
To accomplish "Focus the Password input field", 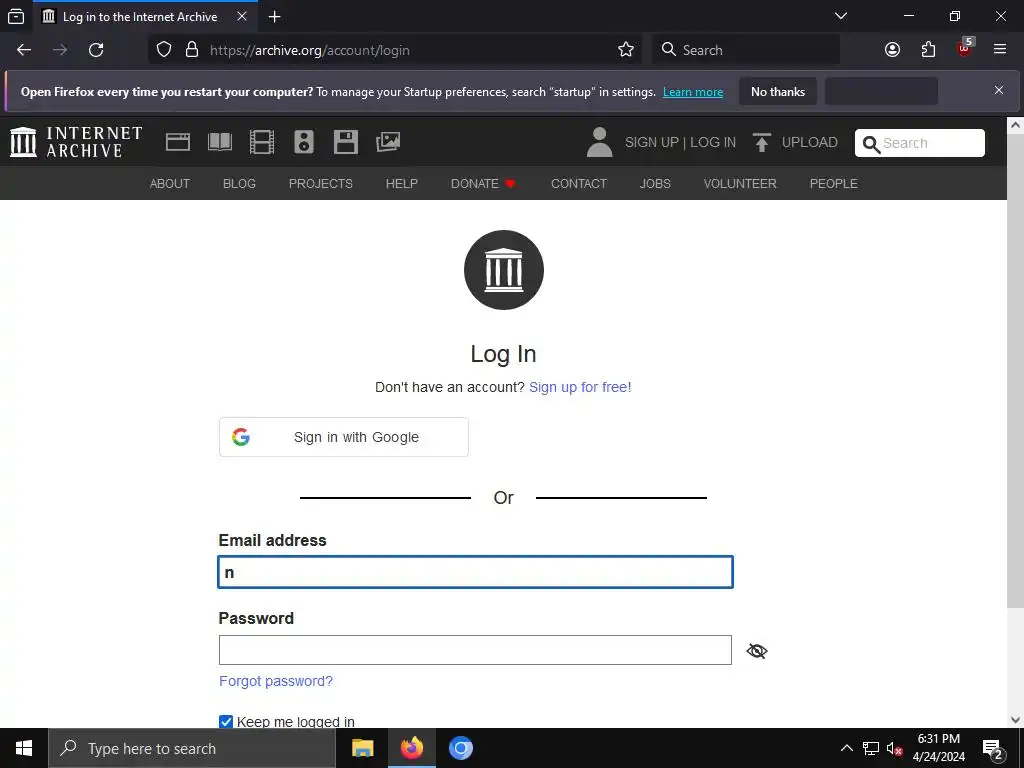I will tap(475, 650).
